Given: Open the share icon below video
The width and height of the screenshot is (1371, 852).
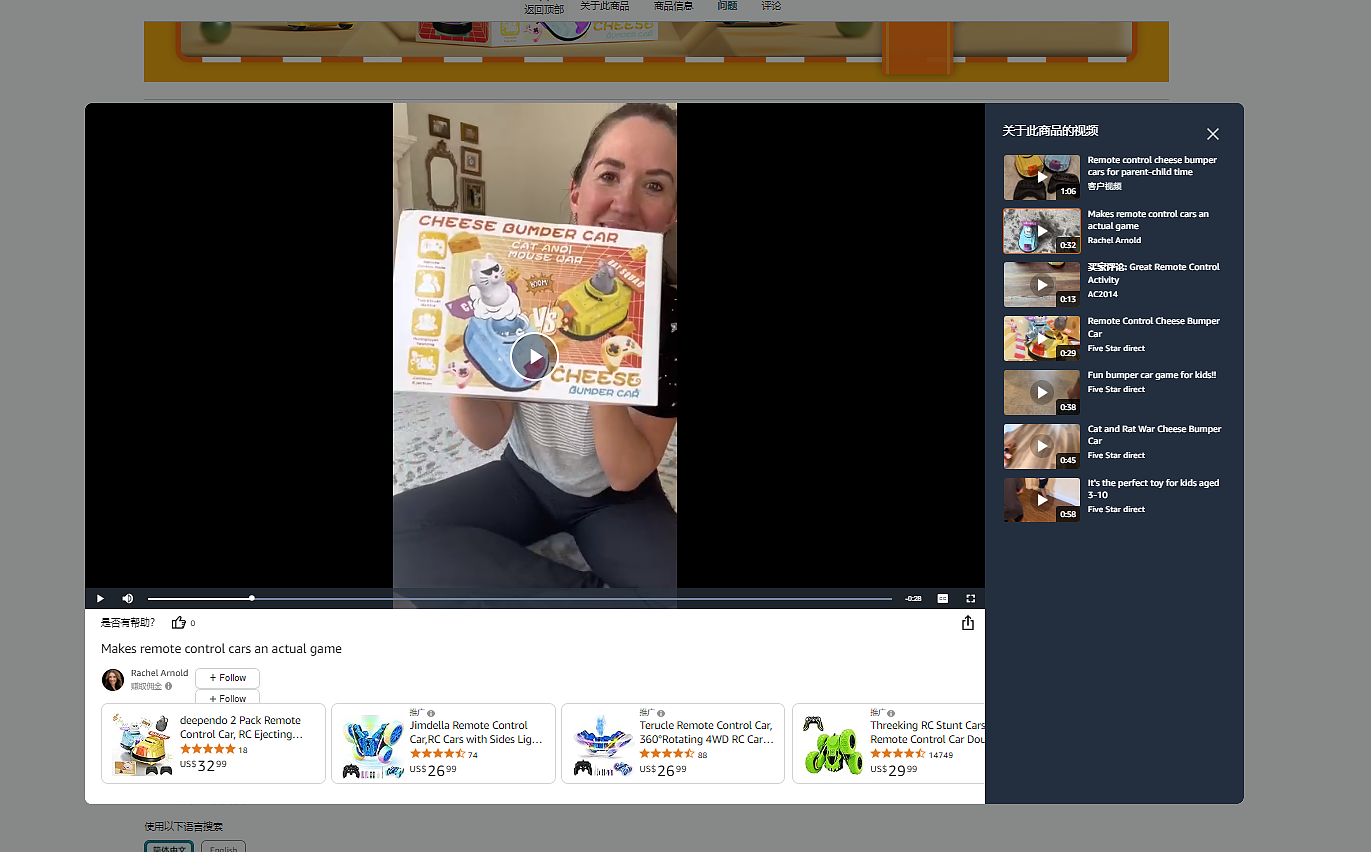Looking at the screenshot, I should (x=967, y=623).
